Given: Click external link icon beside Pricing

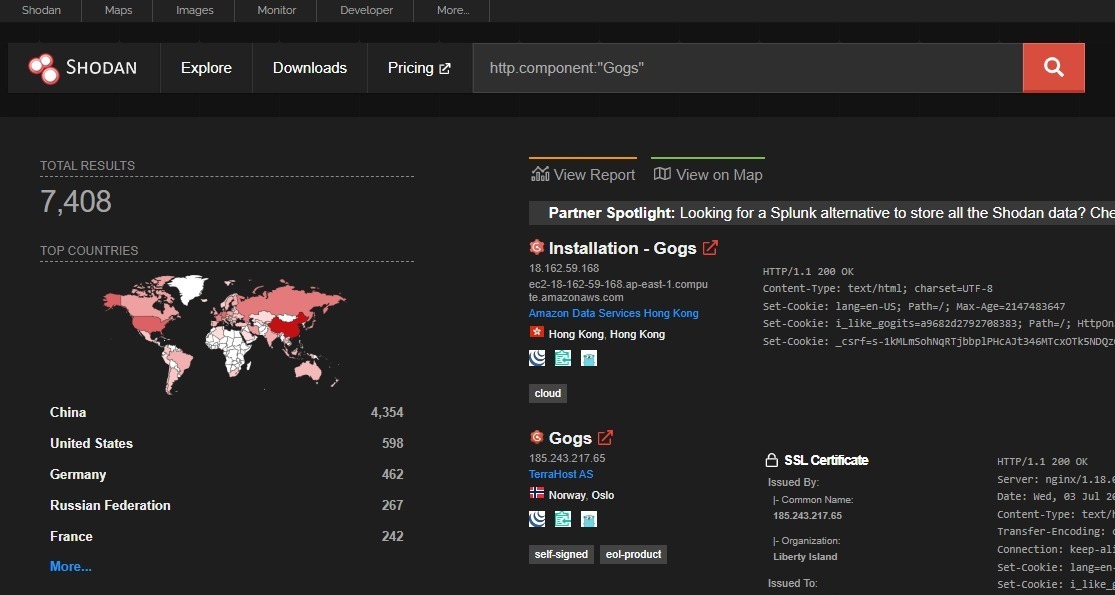Looking at the screenshot, I should click(445, 69).
